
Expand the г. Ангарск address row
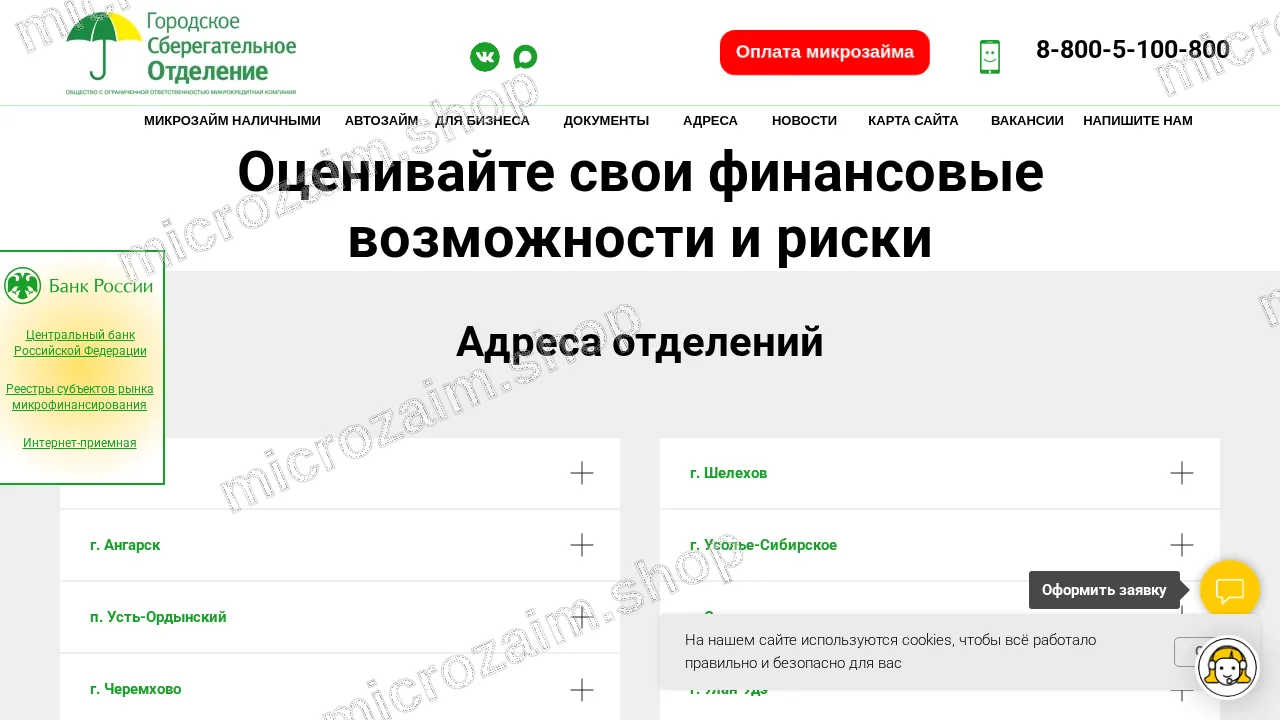tap(340, 545)
